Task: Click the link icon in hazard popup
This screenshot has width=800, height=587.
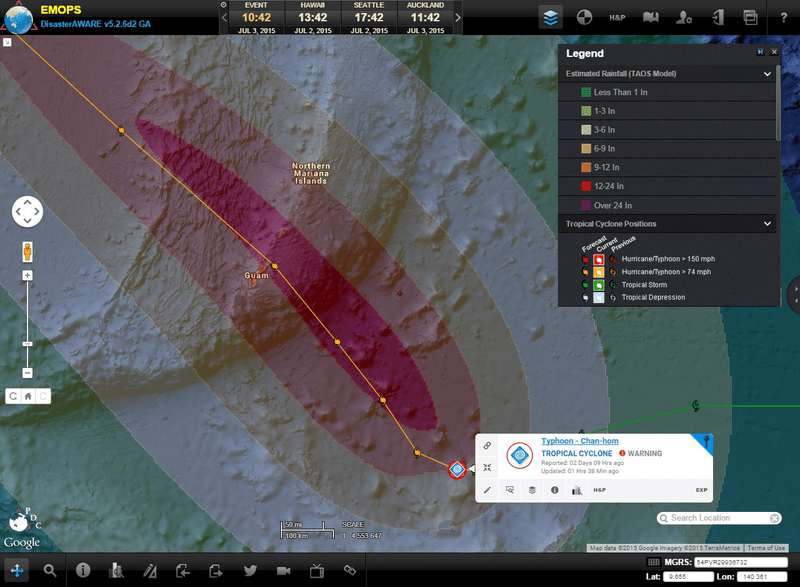Action: click(487, 445)
